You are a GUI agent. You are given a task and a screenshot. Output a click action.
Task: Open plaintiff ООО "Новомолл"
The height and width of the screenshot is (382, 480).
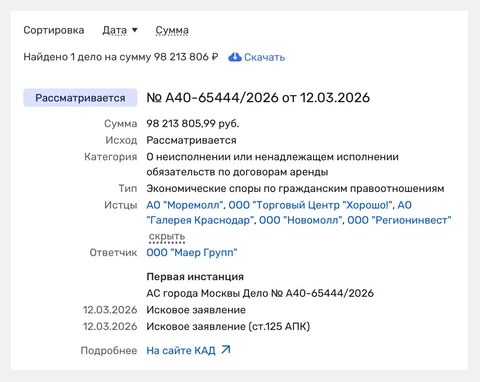pyautogui.click(x=301, y=220)
